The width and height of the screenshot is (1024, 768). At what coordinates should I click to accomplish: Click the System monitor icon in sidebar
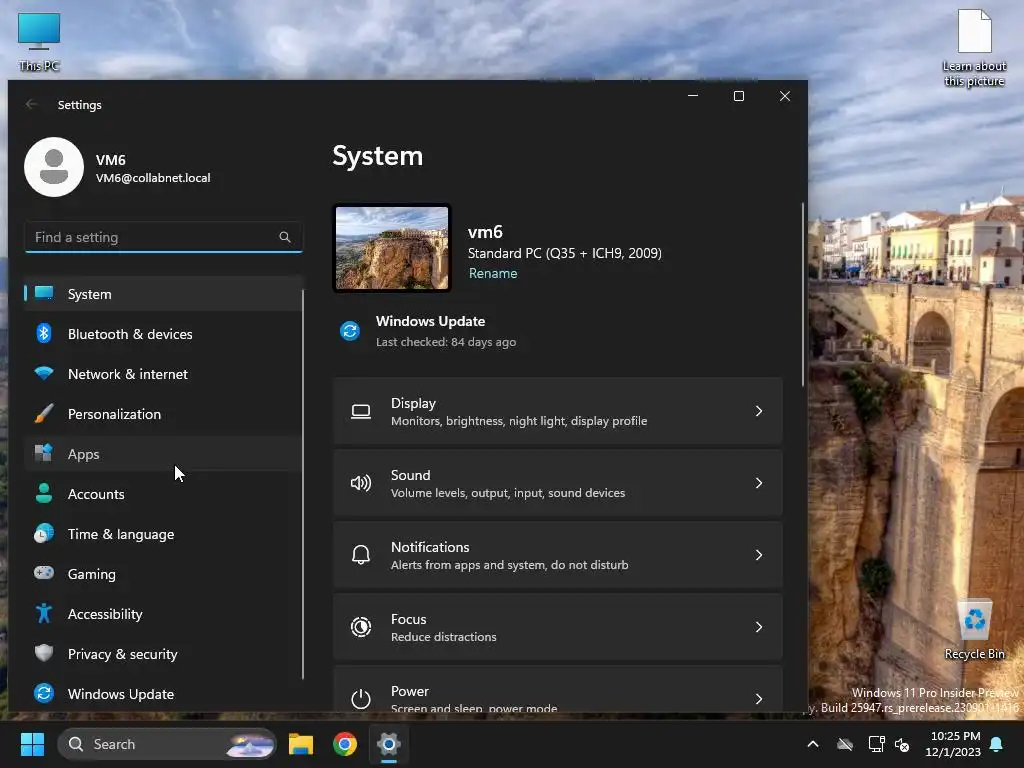click(44, 293)
